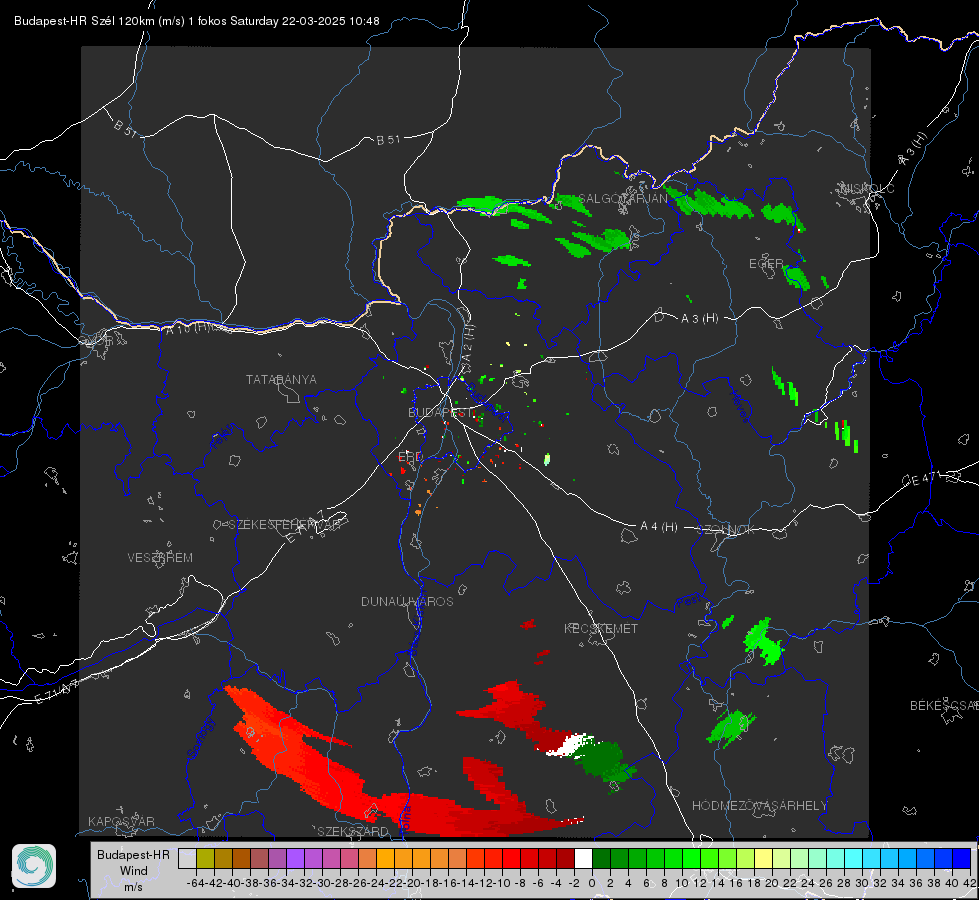
Task: Click the VESZPRÉM city label
Action: [x=160, y=557]
